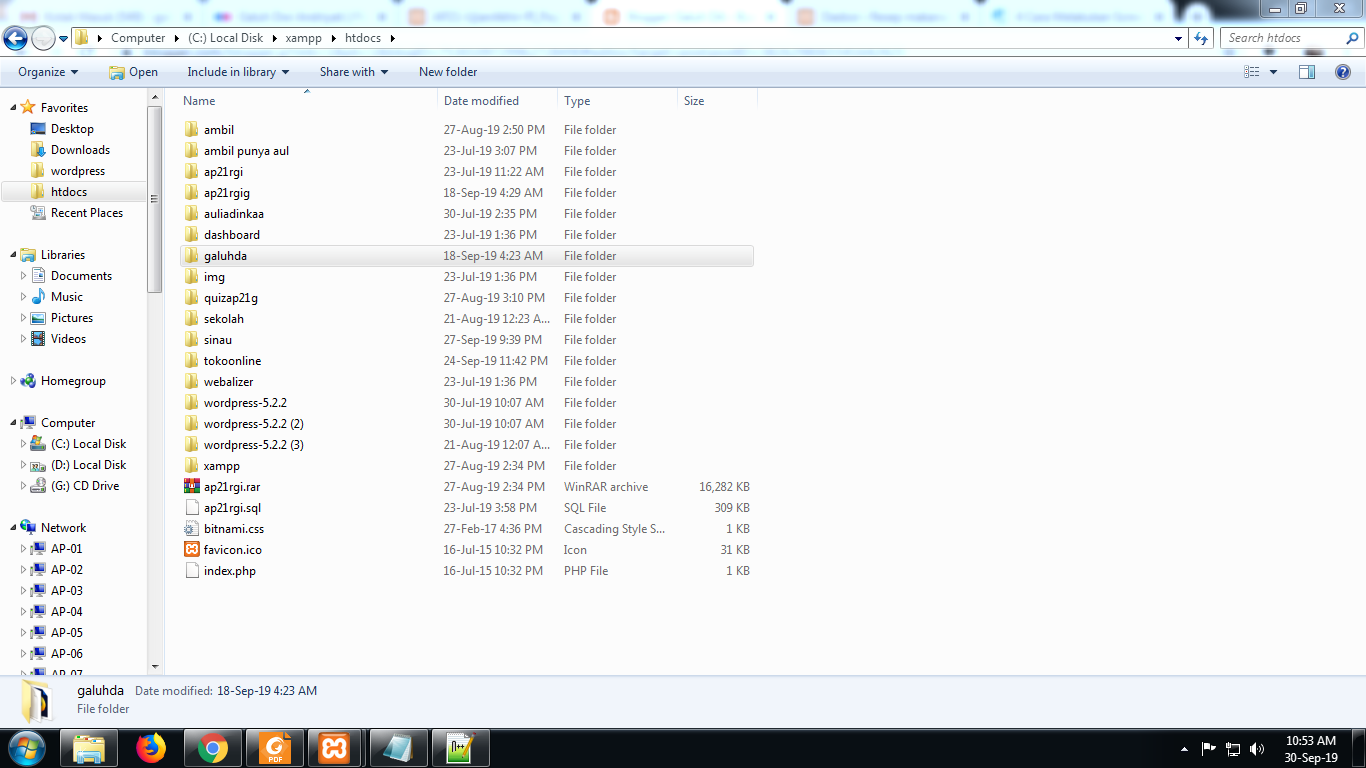This screenshot has height=768, width=1366.
Task: Select the sinau folder
Action: click(466, 340)
